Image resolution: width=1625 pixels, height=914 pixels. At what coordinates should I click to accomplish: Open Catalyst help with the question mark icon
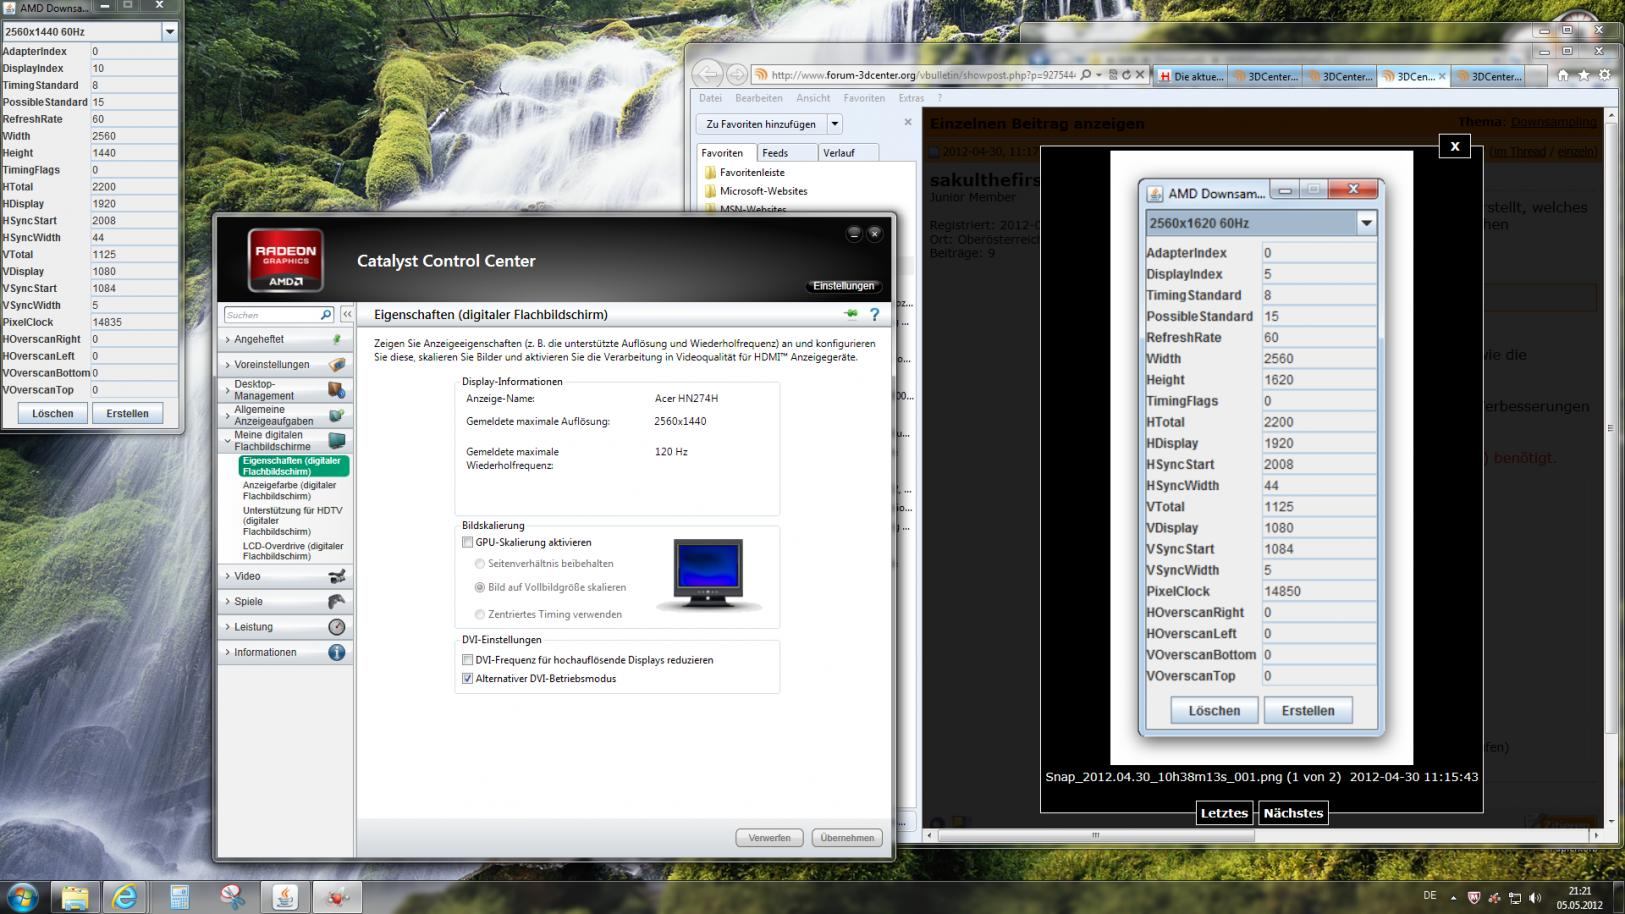[874, 314]
